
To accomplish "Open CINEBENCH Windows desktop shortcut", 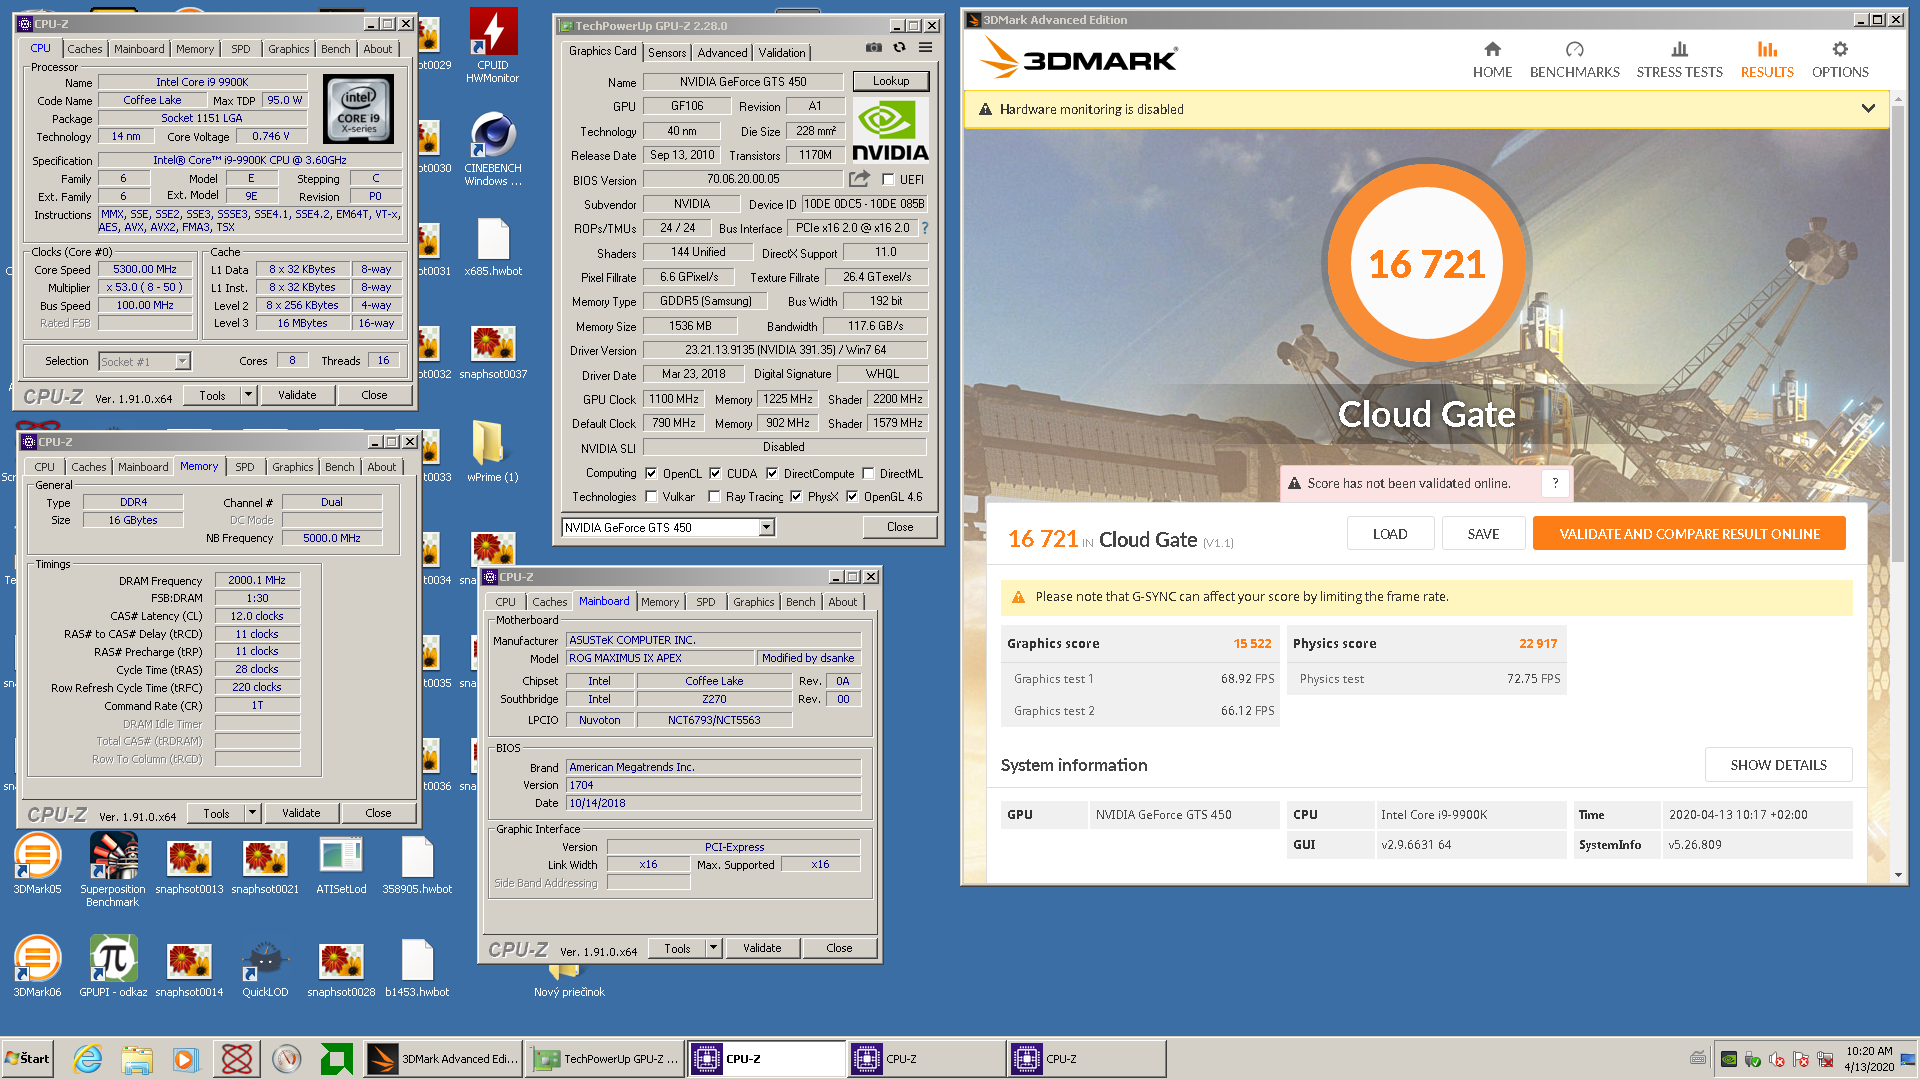I will (492, 148).
